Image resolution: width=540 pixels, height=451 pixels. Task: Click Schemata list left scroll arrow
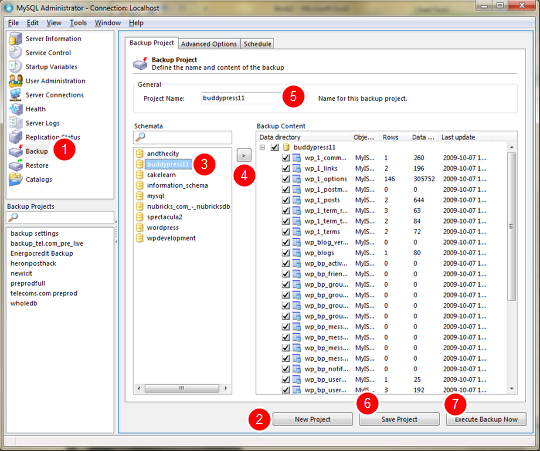point(139,388)
